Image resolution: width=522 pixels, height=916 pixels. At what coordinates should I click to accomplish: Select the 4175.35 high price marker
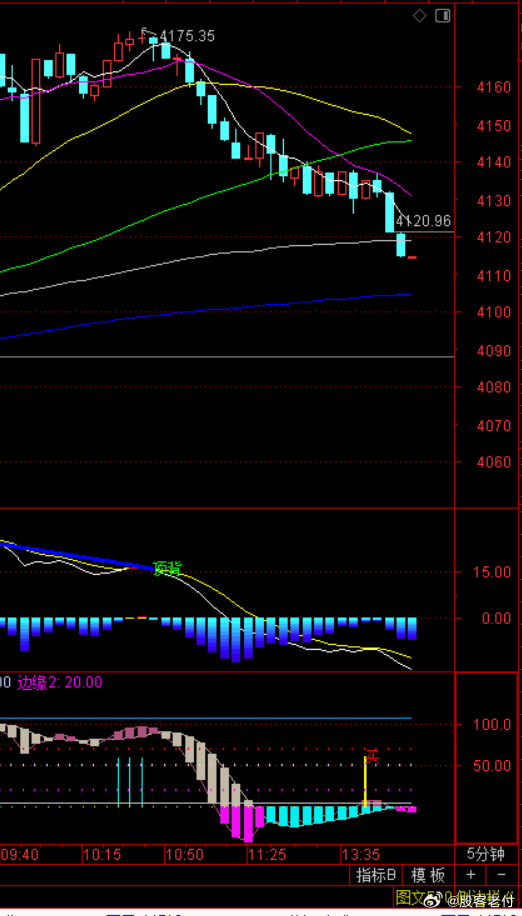tap(187, 36)
